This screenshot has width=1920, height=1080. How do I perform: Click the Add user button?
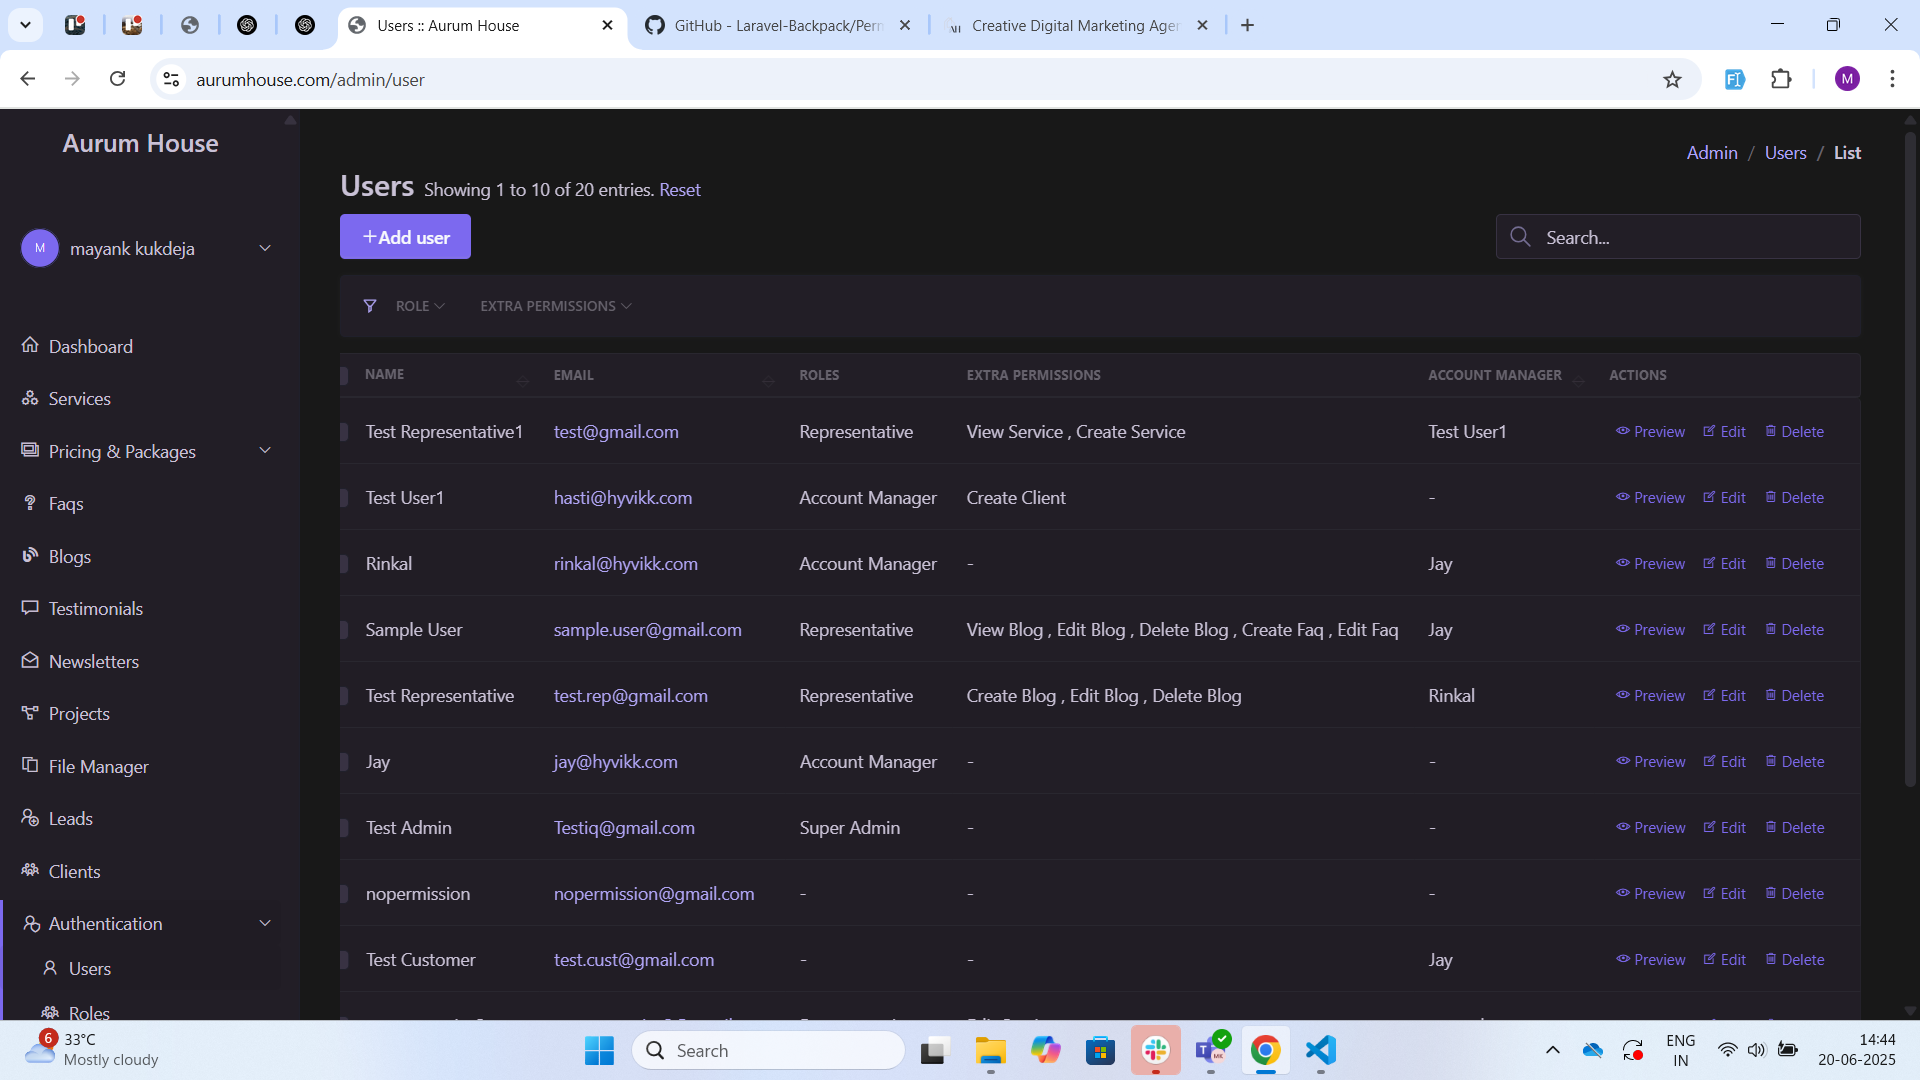(x=405, y=237)
